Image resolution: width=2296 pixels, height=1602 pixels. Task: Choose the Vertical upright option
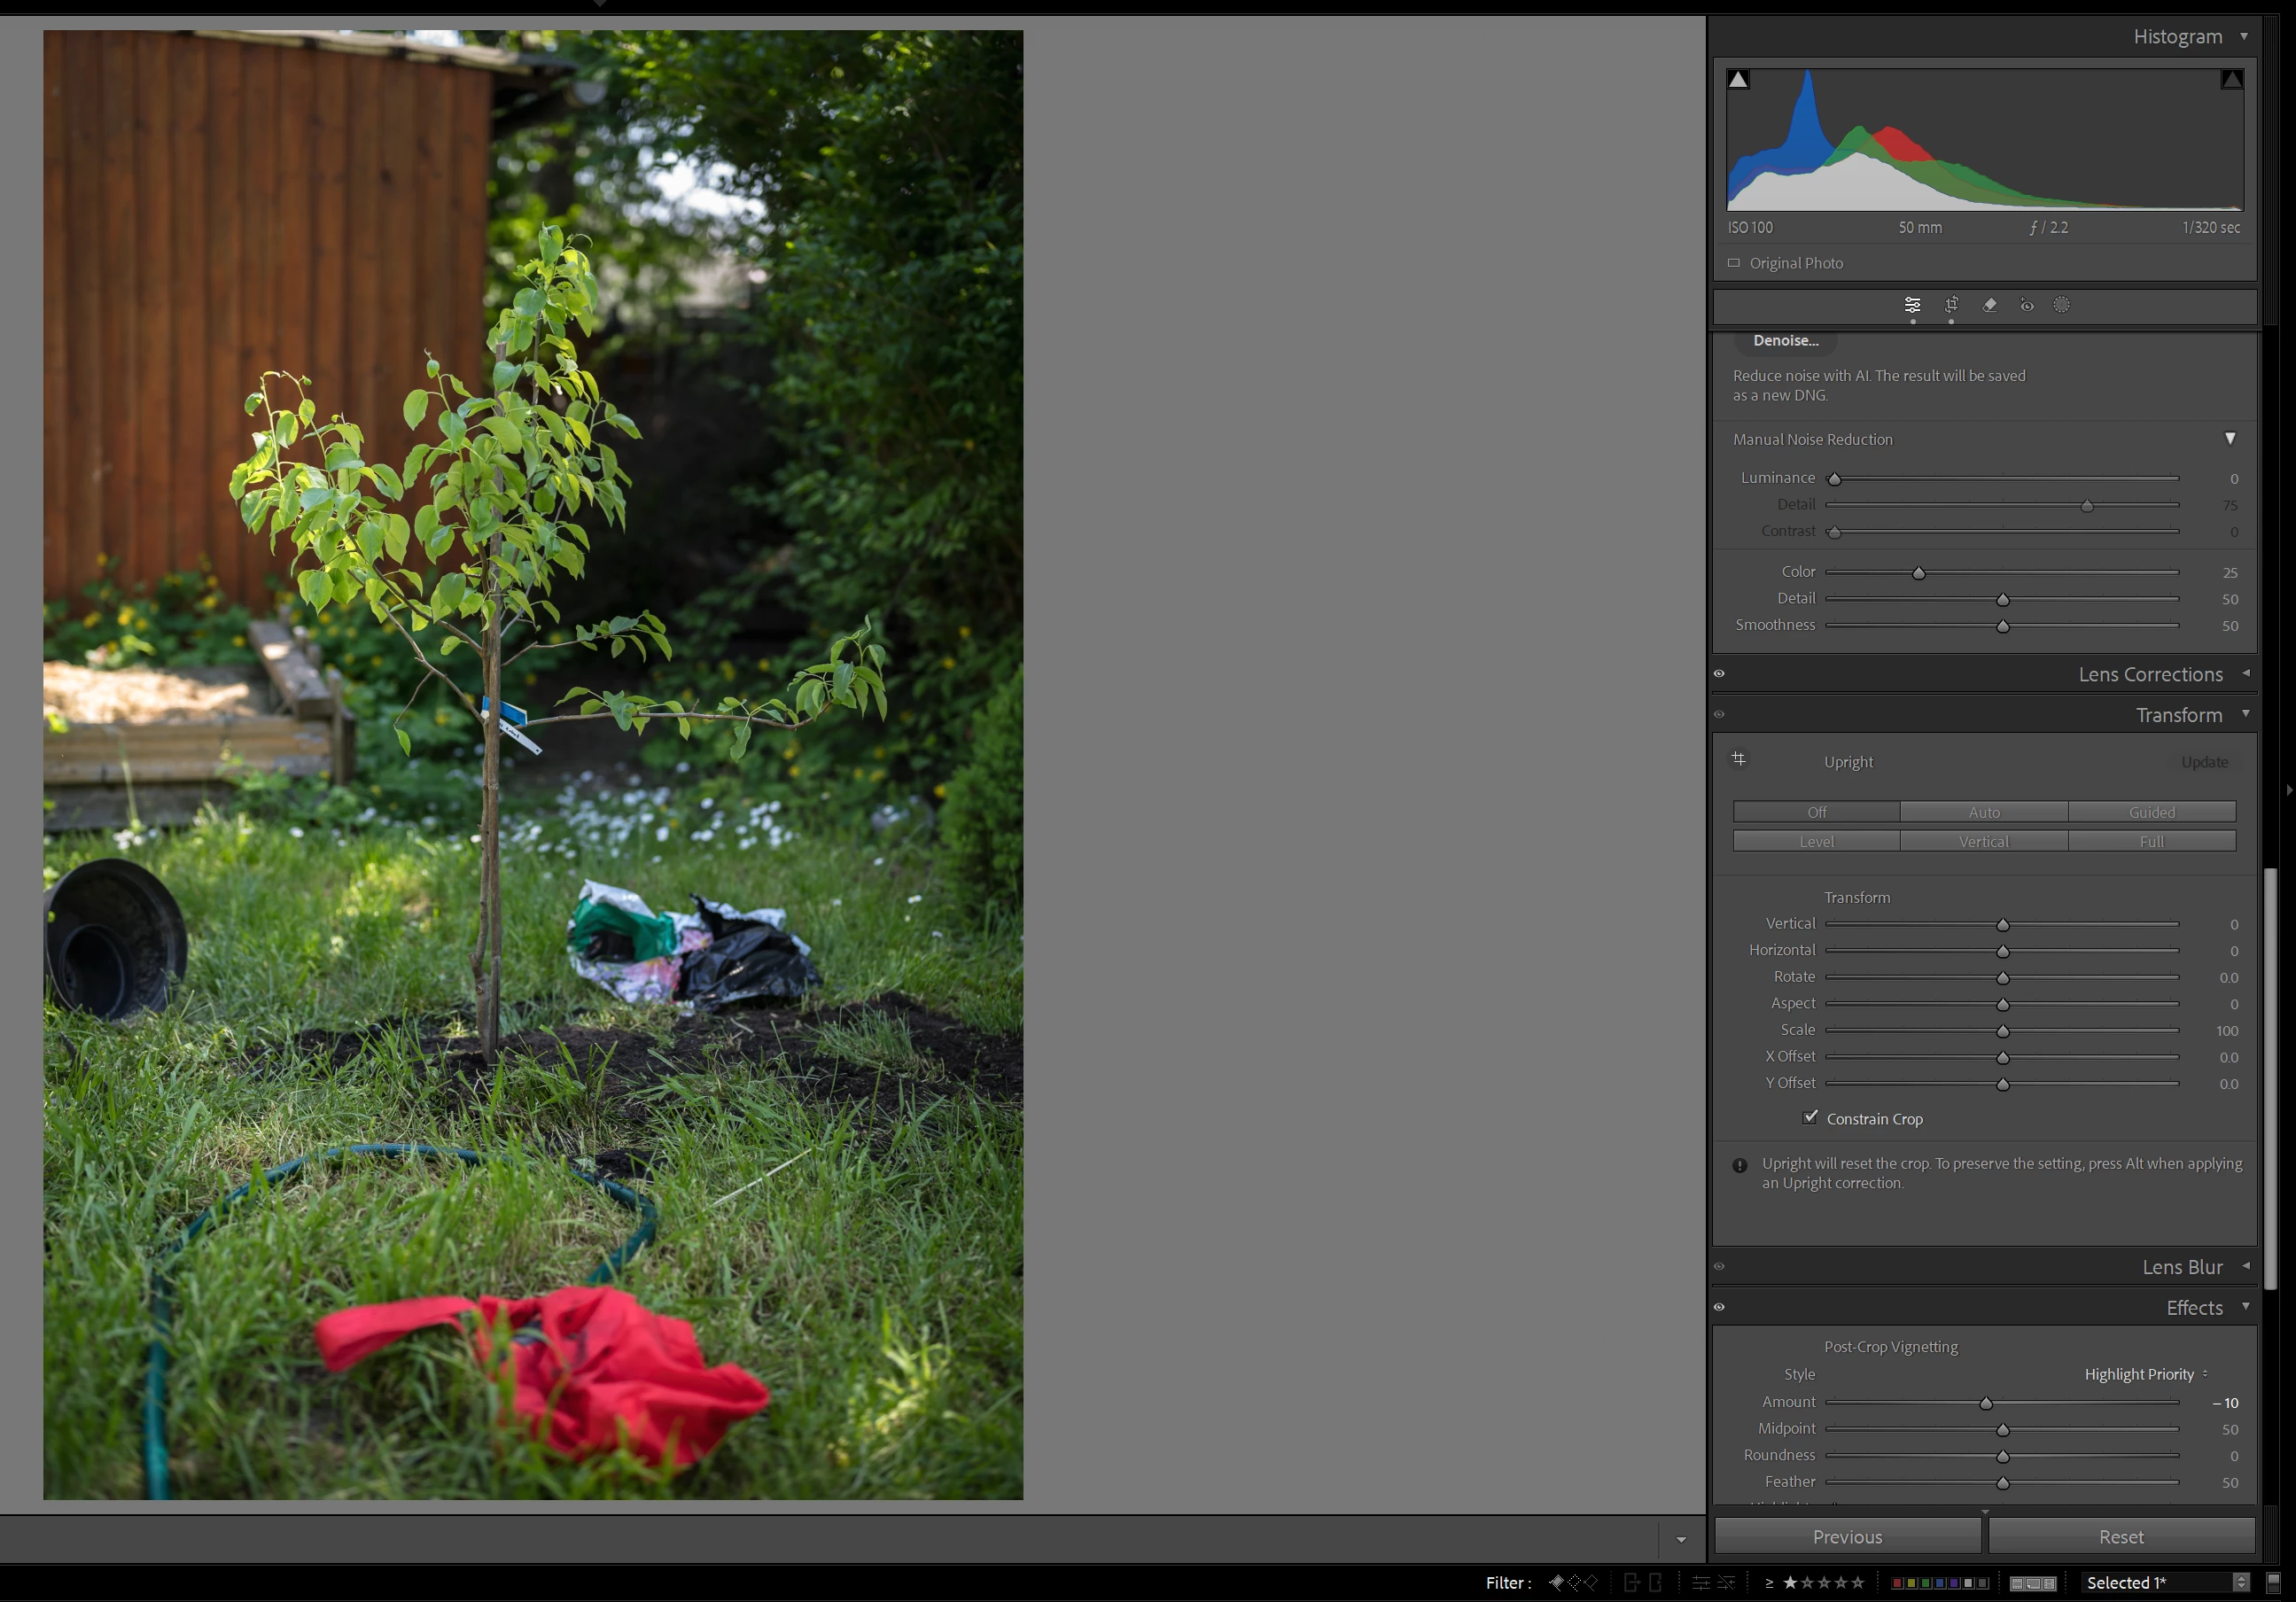[x=1983, y=841]
